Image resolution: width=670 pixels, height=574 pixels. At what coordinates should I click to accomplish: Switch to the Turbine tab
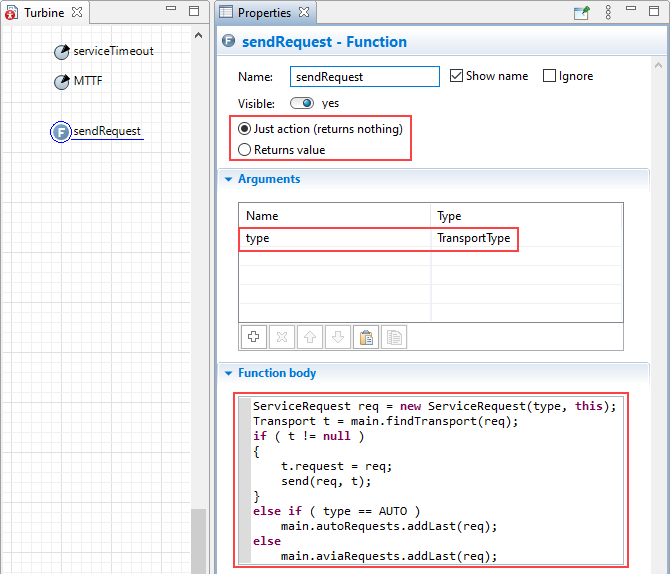pyautogui.click(x=44, y=13)
